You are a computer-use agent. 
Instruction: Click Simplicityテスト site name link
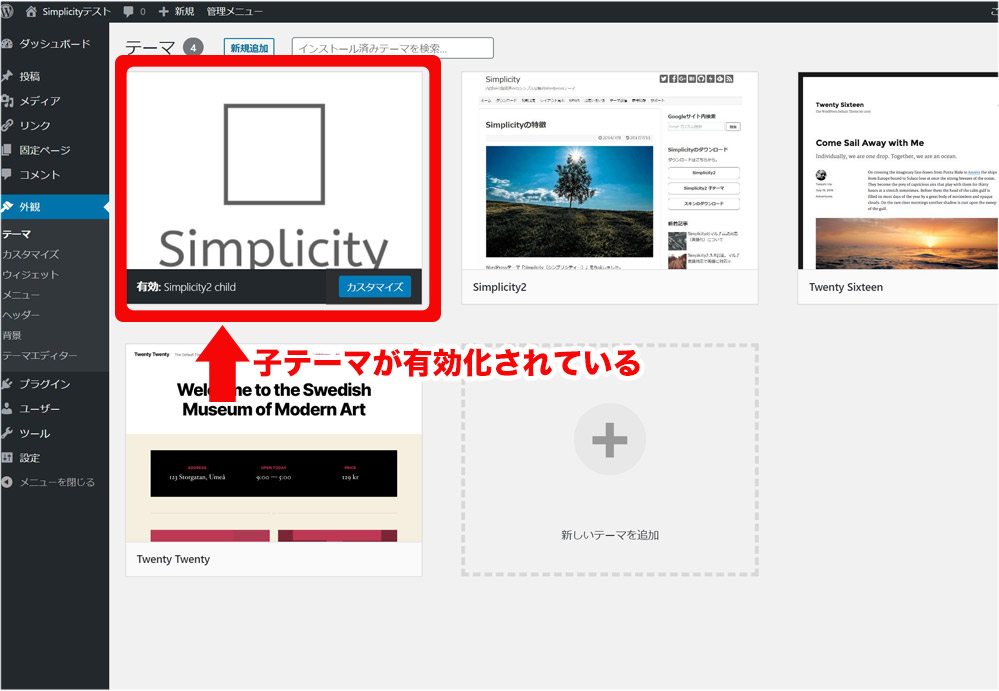tap(76, 11)
